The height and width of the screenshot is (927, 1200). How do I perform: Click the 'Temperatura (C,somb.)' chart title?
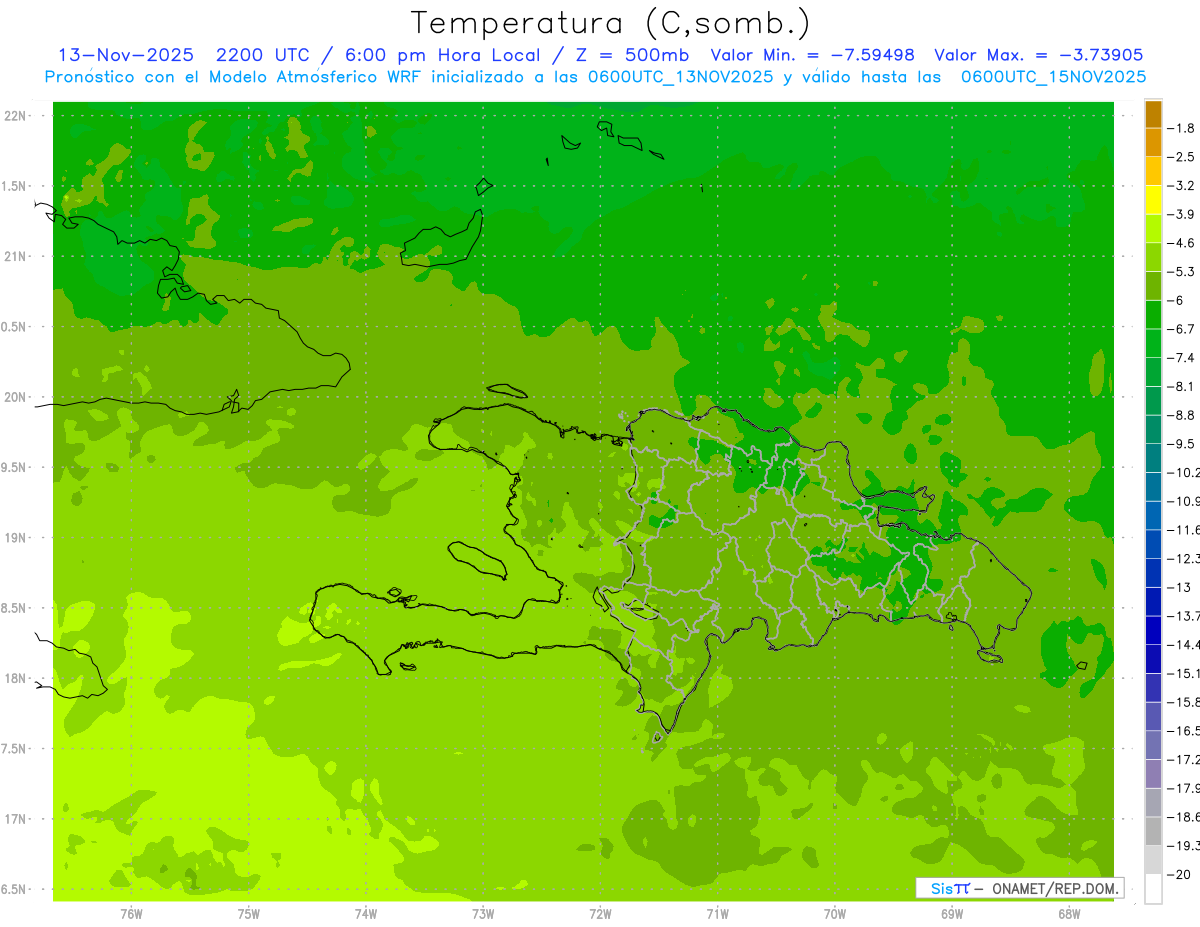[610, 23]
